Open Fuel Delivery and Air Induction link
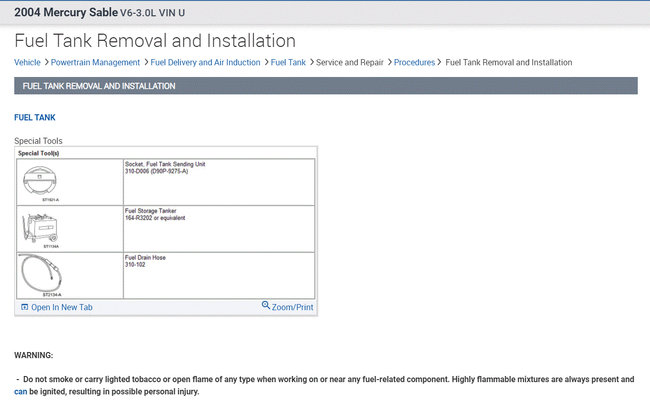This screenshot has width=650, height=400. (205, 63)
